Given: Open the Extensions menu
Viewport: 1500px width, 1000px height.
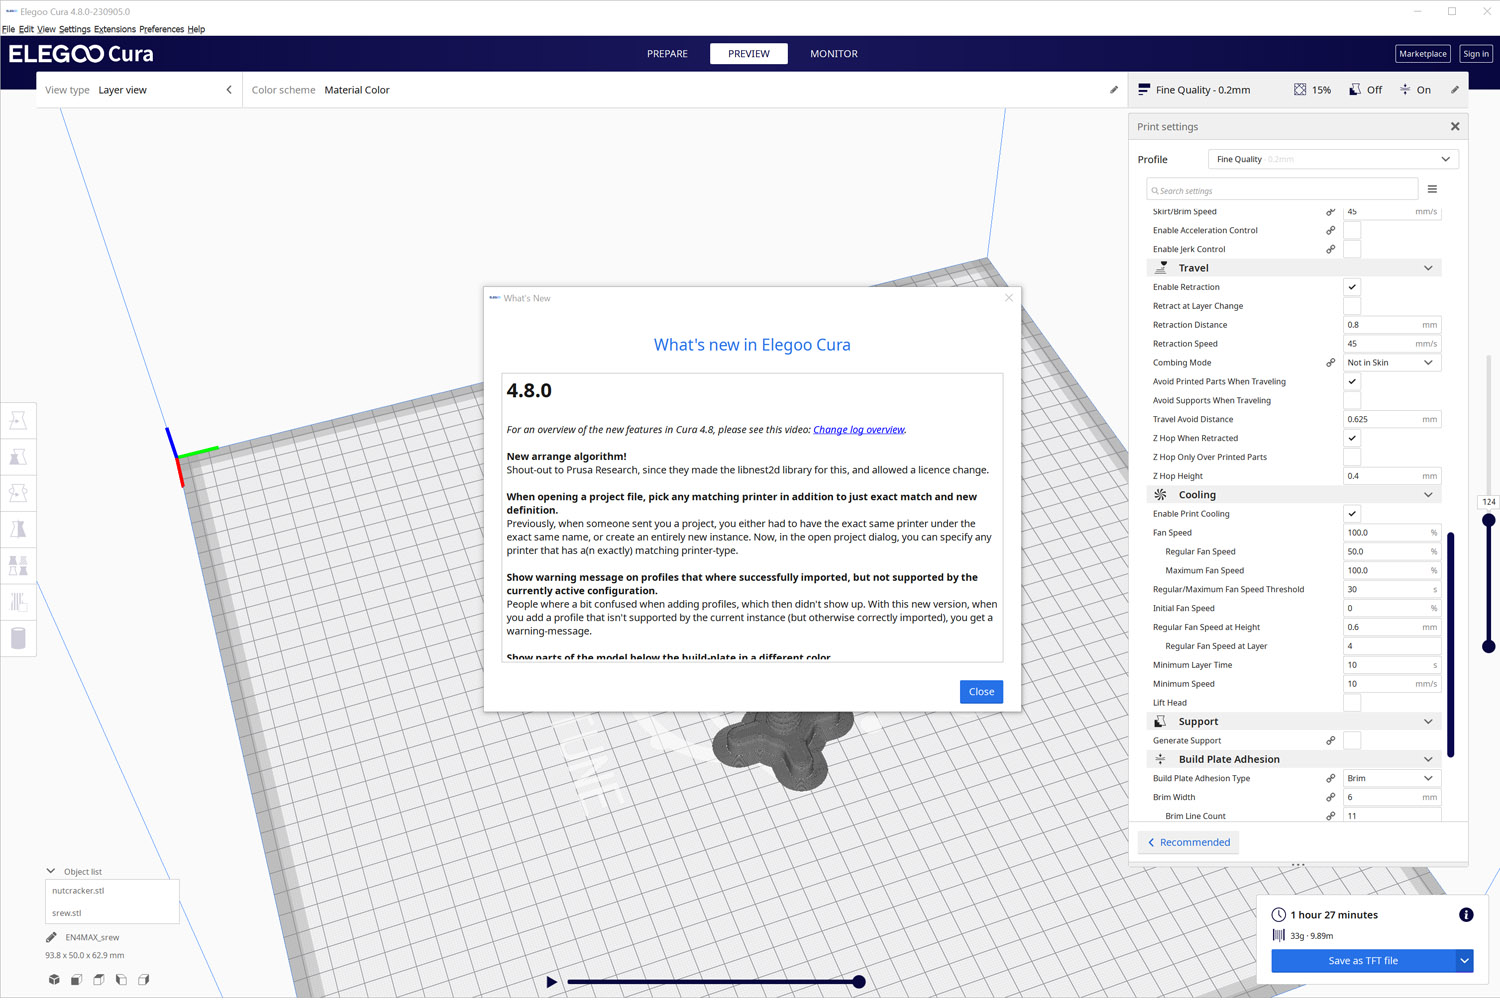Looking at the screenshot, I should click(x=115, y=29).
